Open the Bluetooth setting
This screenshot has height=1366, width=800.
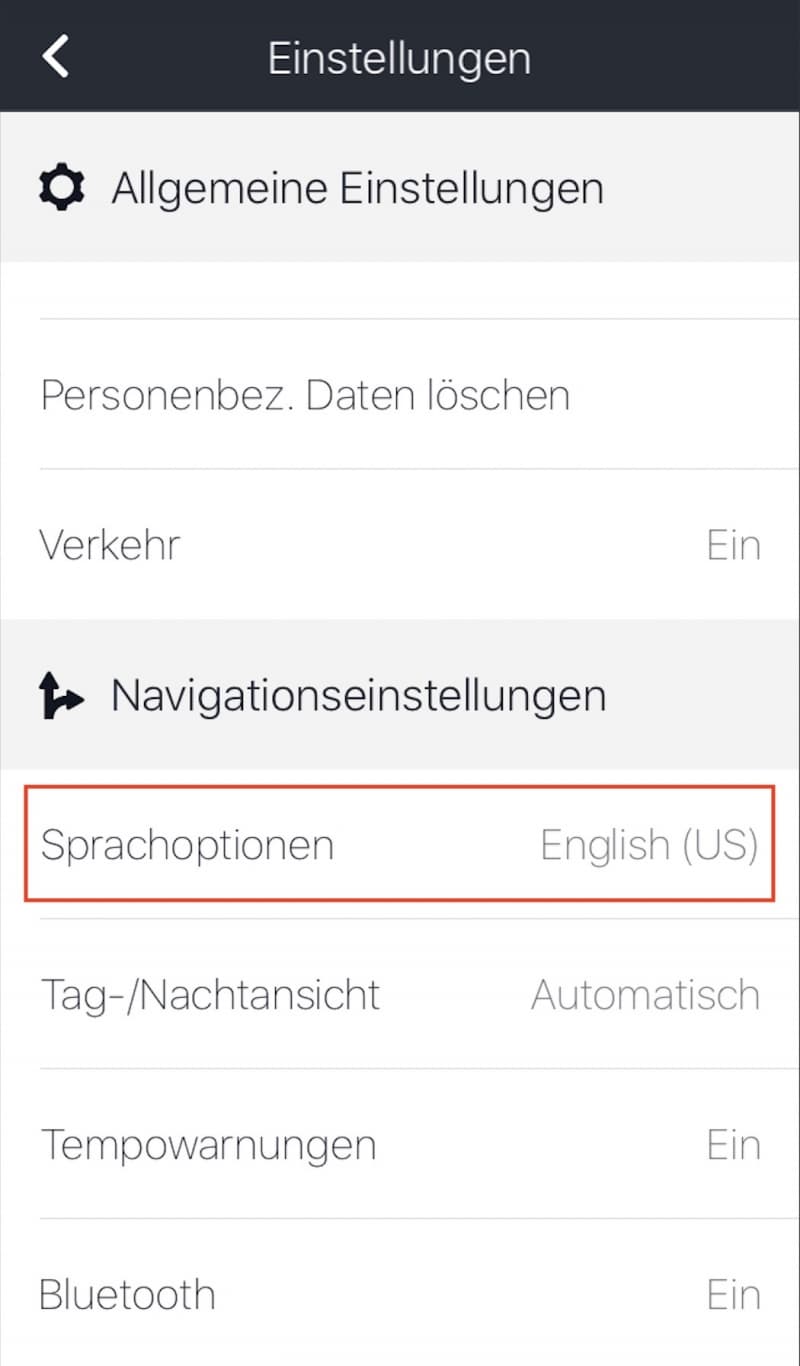(400, 1293)
